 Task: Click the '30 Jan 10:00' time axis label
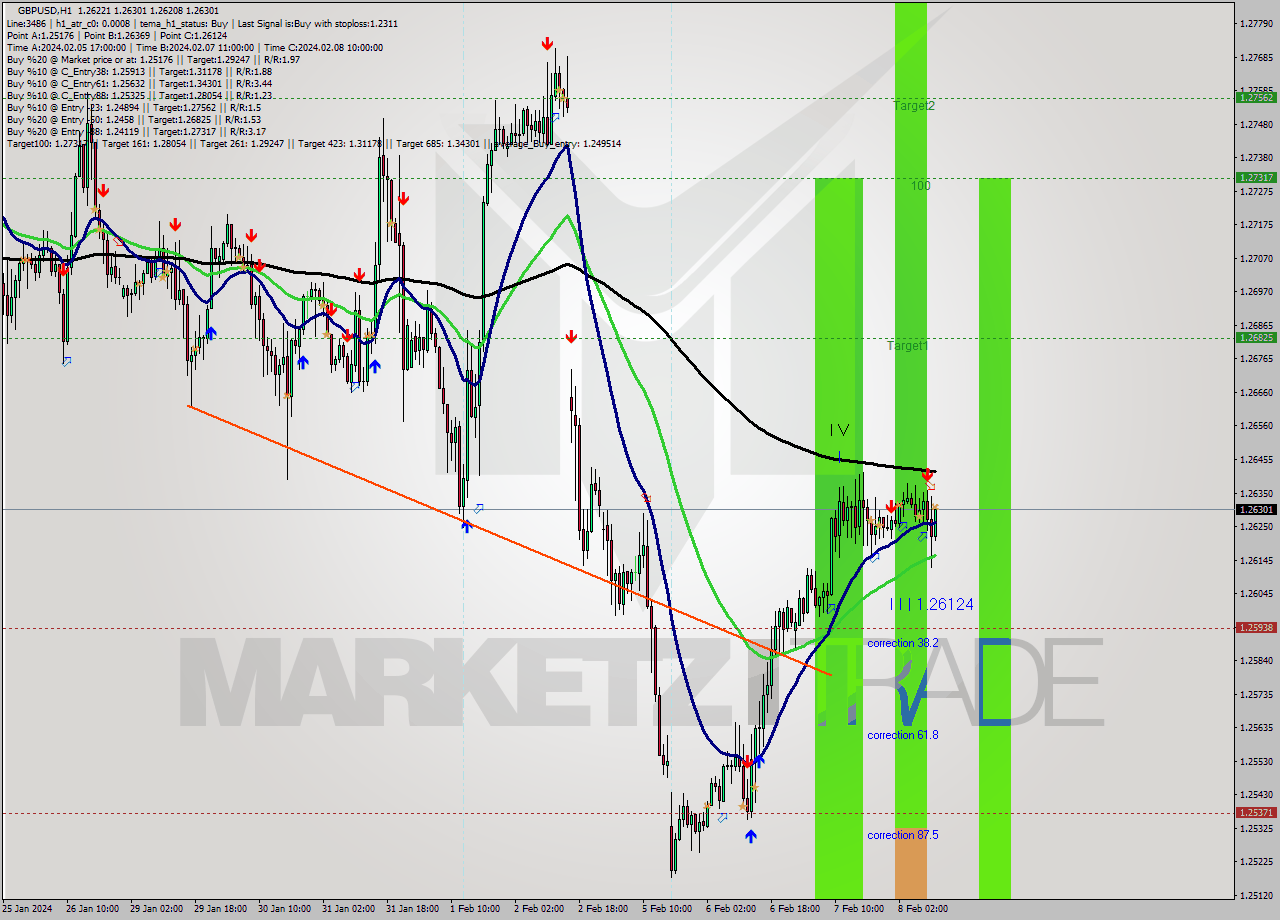(x=284, y=909)
